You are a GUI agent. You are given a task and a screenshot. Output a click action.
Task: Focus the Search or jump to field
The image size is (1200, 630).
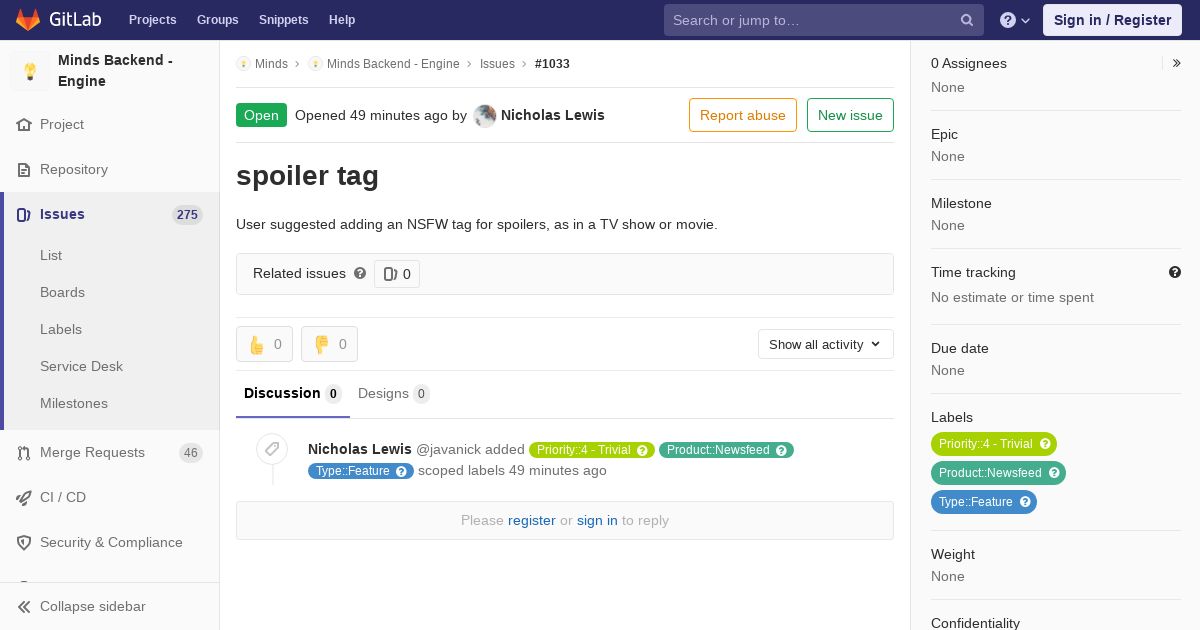point(823,20)
